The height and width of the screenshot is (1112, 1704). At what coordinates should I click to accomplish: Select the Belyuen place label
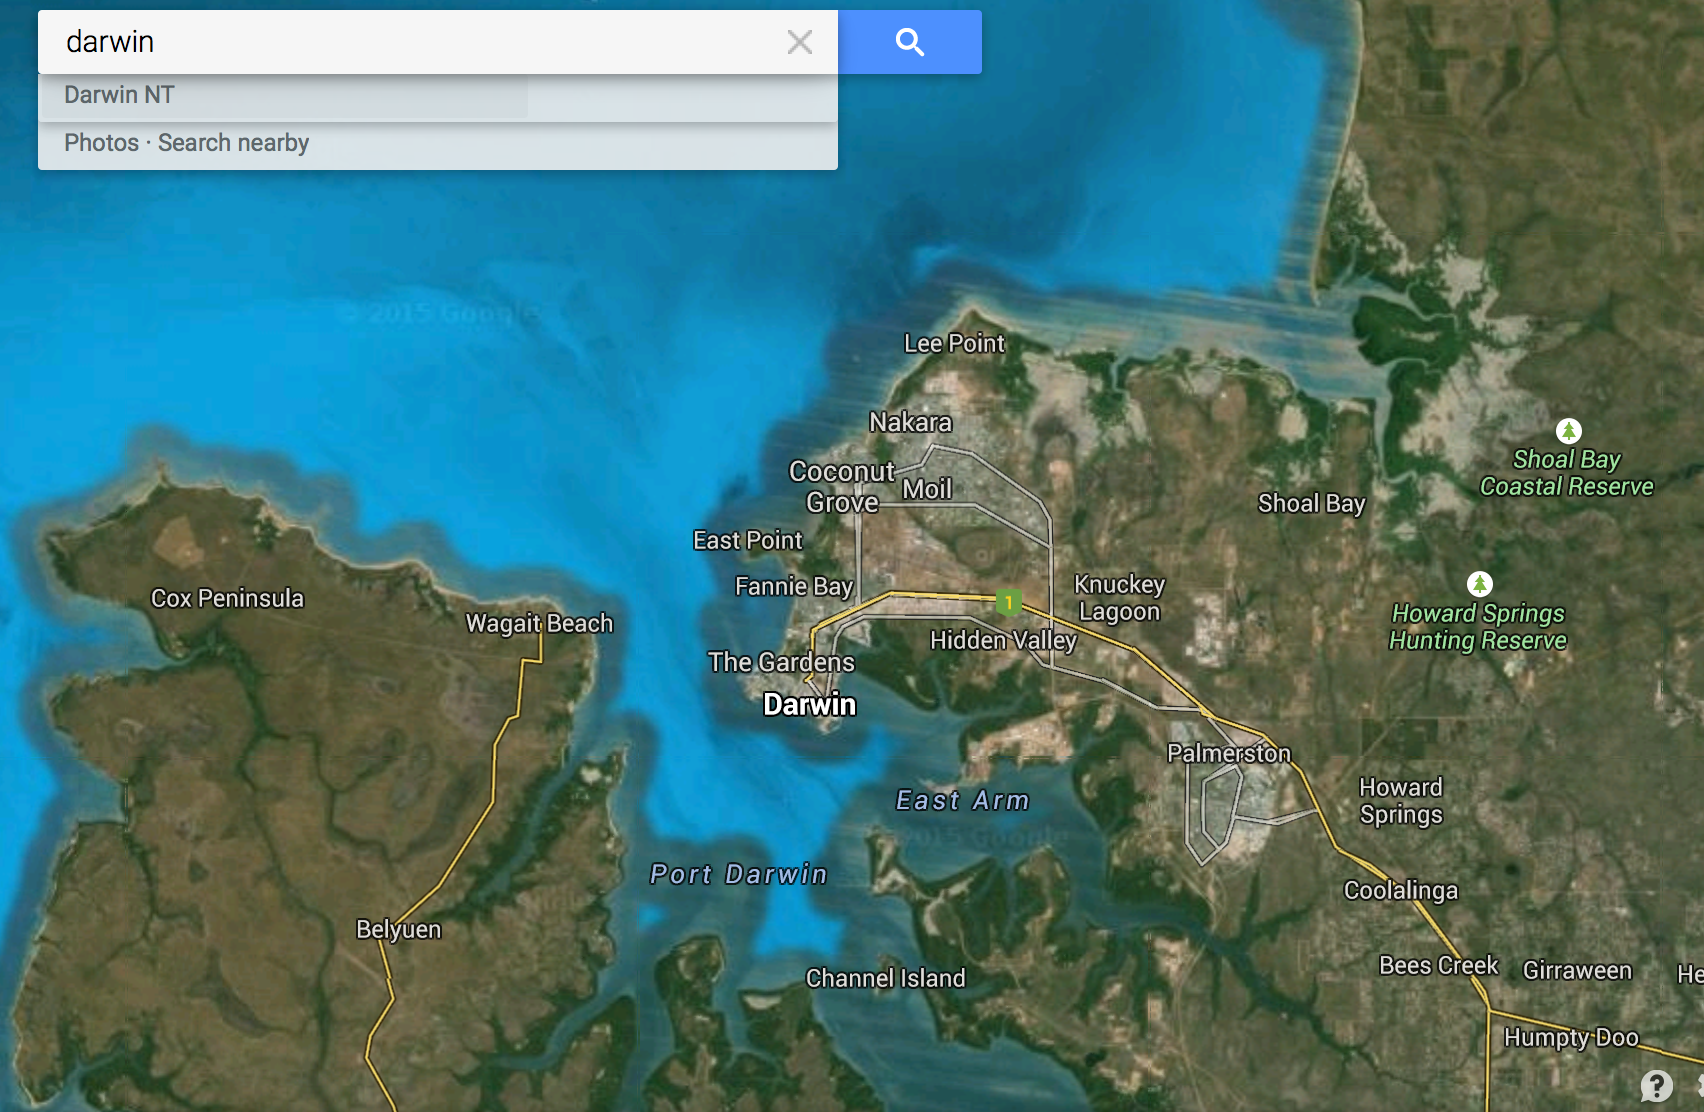click(x=398, y=929)
